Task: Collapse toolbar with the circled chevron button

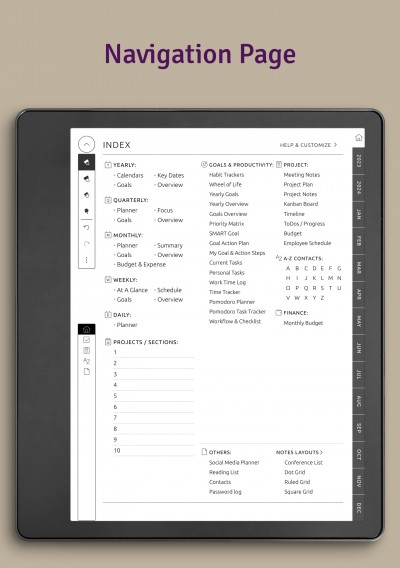Action: [x=86, y=145]
